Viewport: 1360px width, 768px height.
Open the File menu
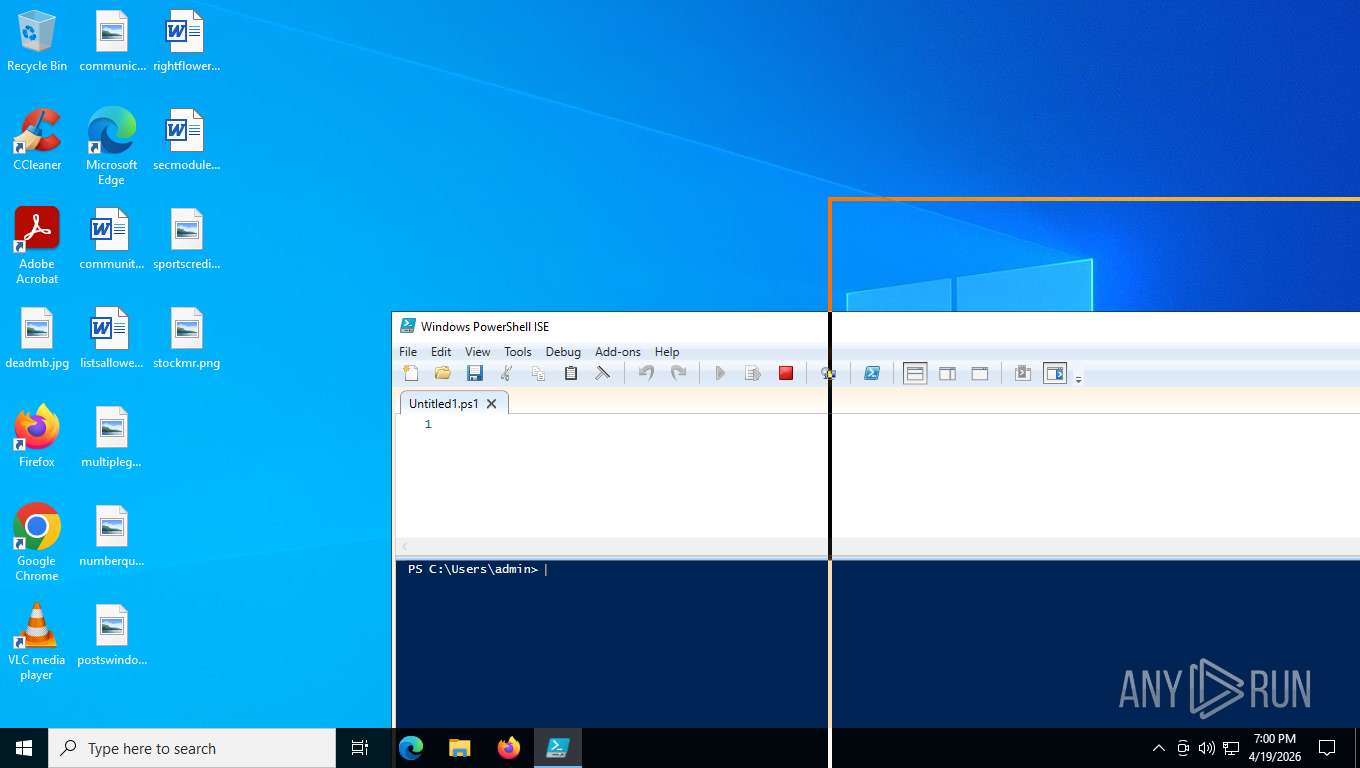click(408, 352)
